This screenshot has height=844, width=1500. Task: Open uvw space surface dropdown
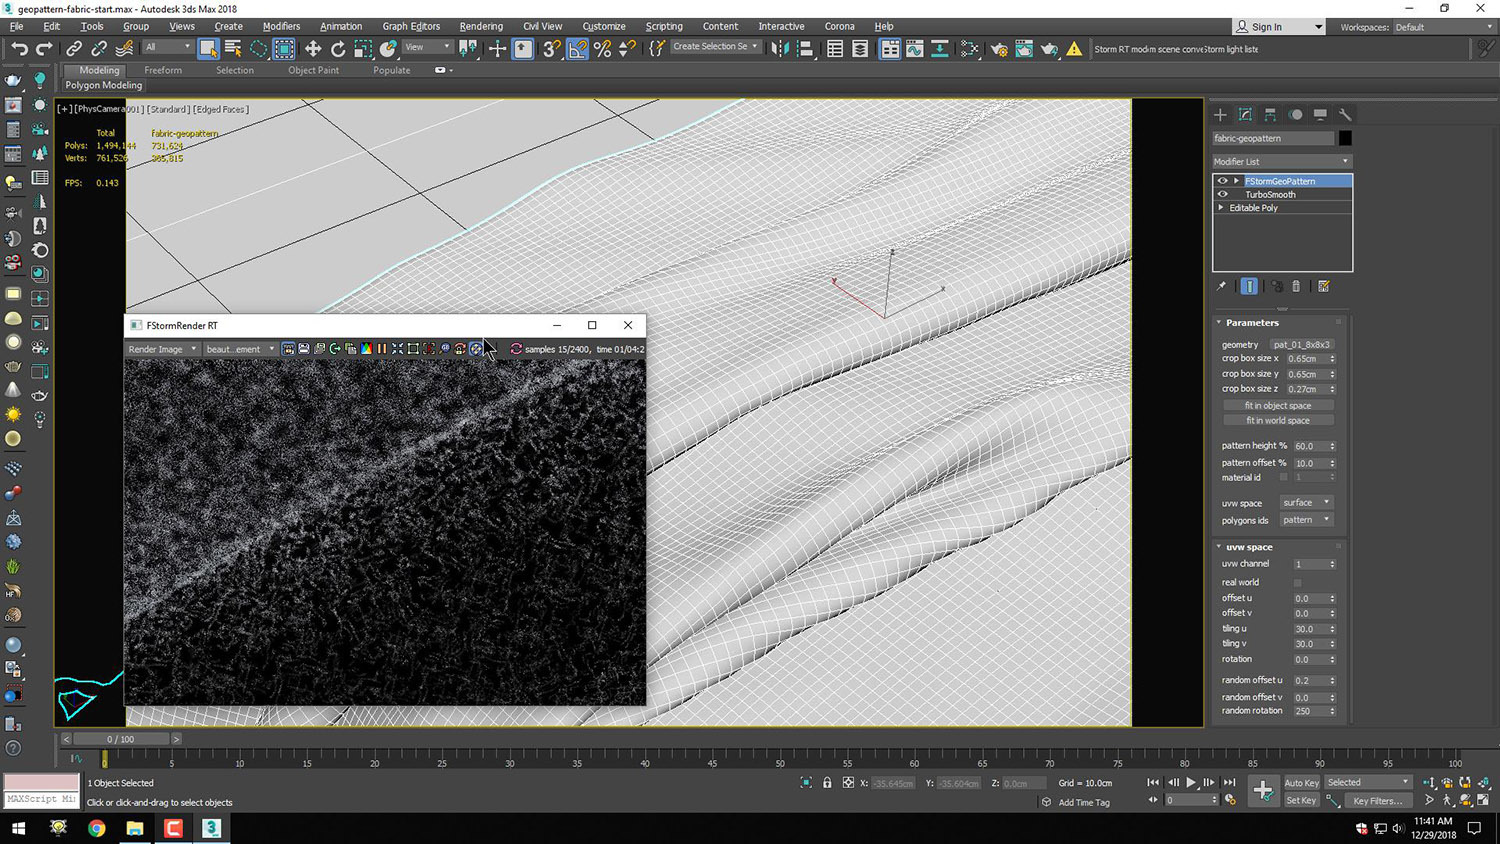(x=1306, y=503)
